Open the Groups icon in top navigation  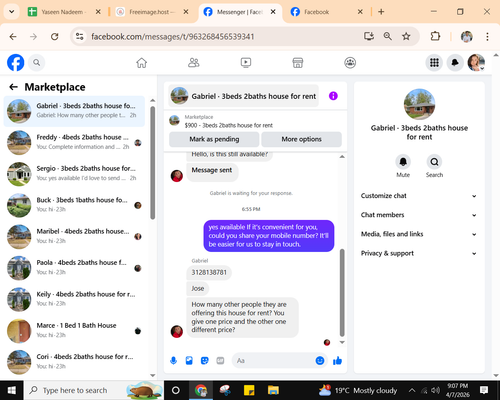[350, 62]
